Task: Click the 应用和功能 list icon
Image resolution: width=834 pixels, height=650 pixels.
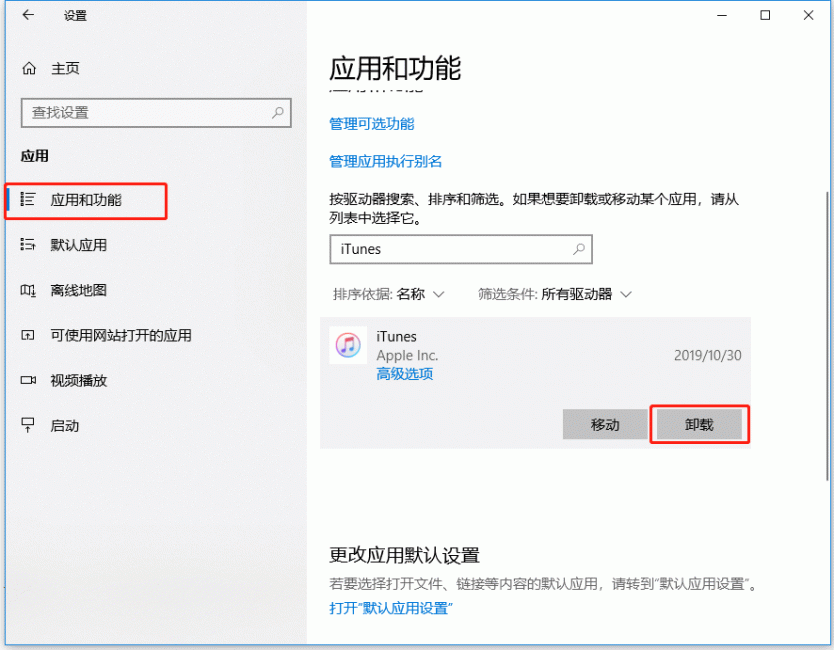Action: coord(28,199)
